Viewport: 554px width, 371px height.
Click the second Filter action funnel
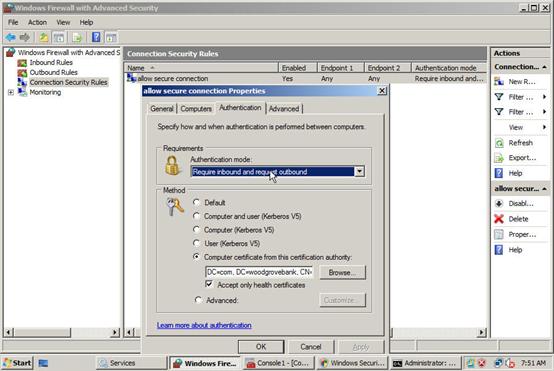coord(499,112)
